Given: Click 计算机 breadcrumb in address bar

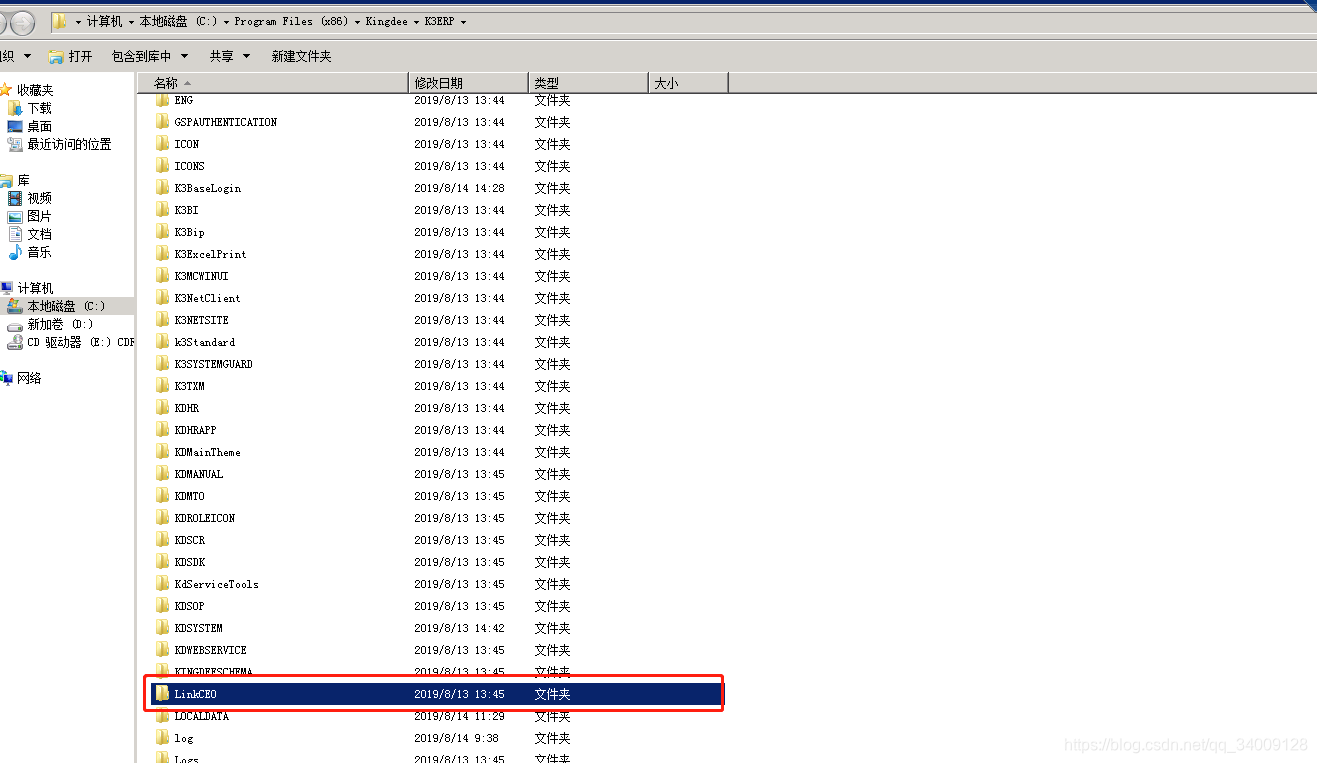Looking at the screenshot, I should point(104,21).
